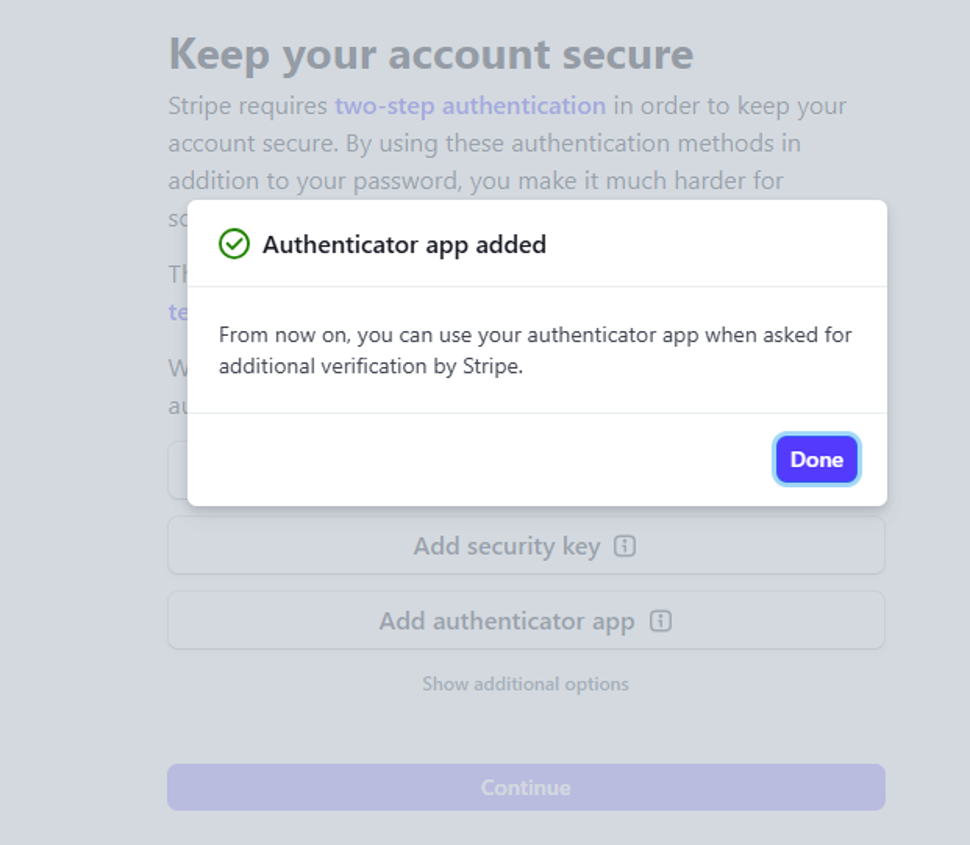Expand Show additional options

(x=525, y=684)
